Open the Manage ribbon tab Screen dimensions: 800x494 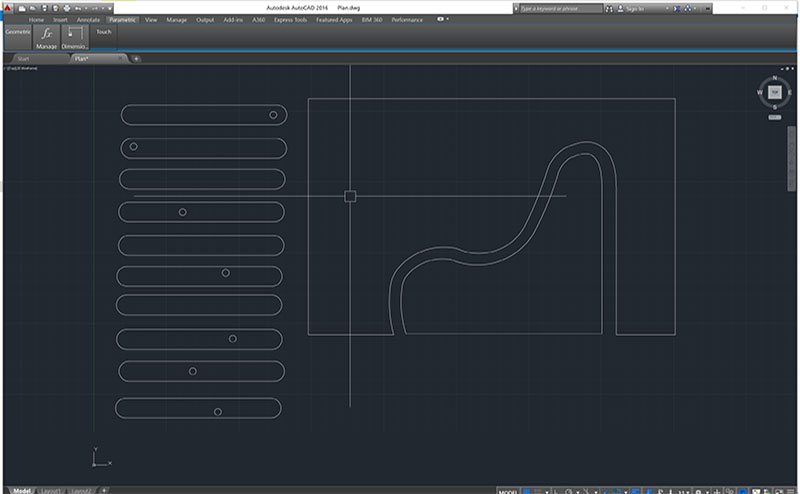pyautogui.click(x=177, y=20)
